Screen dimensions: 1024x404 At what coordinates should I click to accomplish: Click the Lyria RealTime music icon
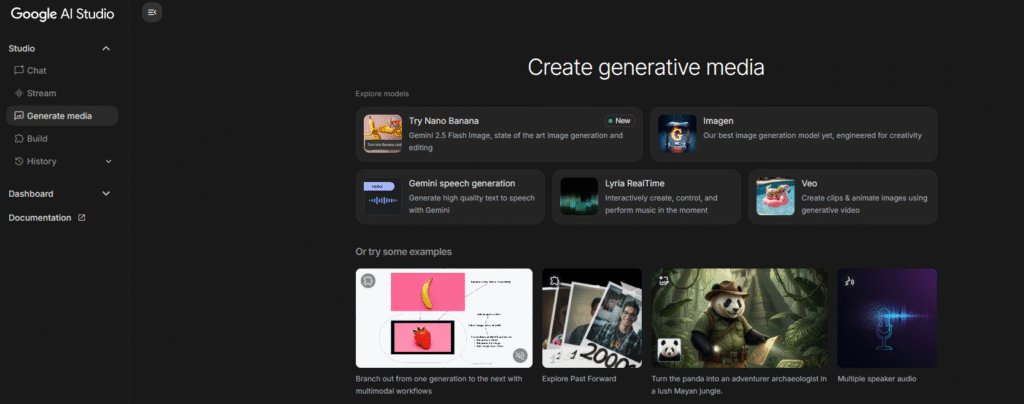579,196
